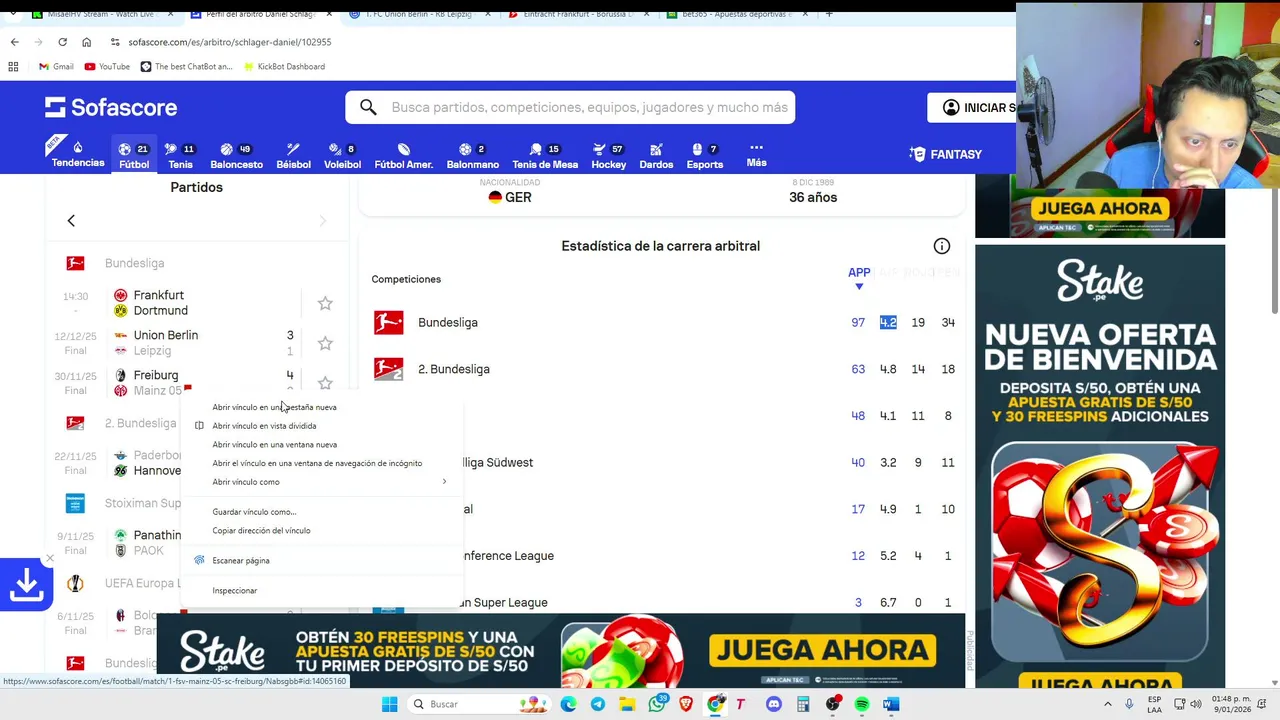
Task: Go to previous Partidos page arrow
Action: 71,220
